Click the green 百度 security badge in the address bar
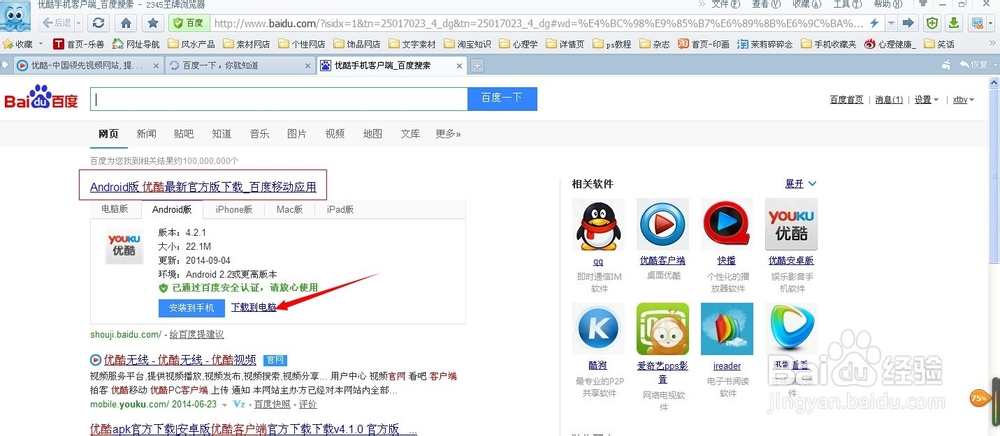This screenshot has width=1000, height=436. pos(188,23)
